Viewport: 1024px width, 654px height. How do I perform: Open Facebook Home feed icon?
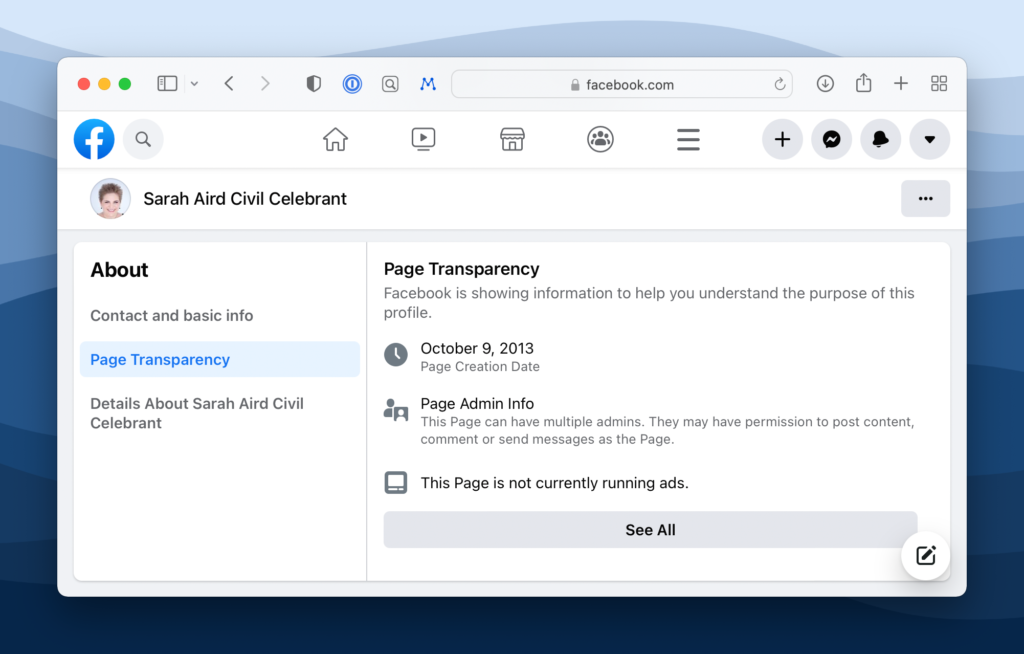click(335, 140)
